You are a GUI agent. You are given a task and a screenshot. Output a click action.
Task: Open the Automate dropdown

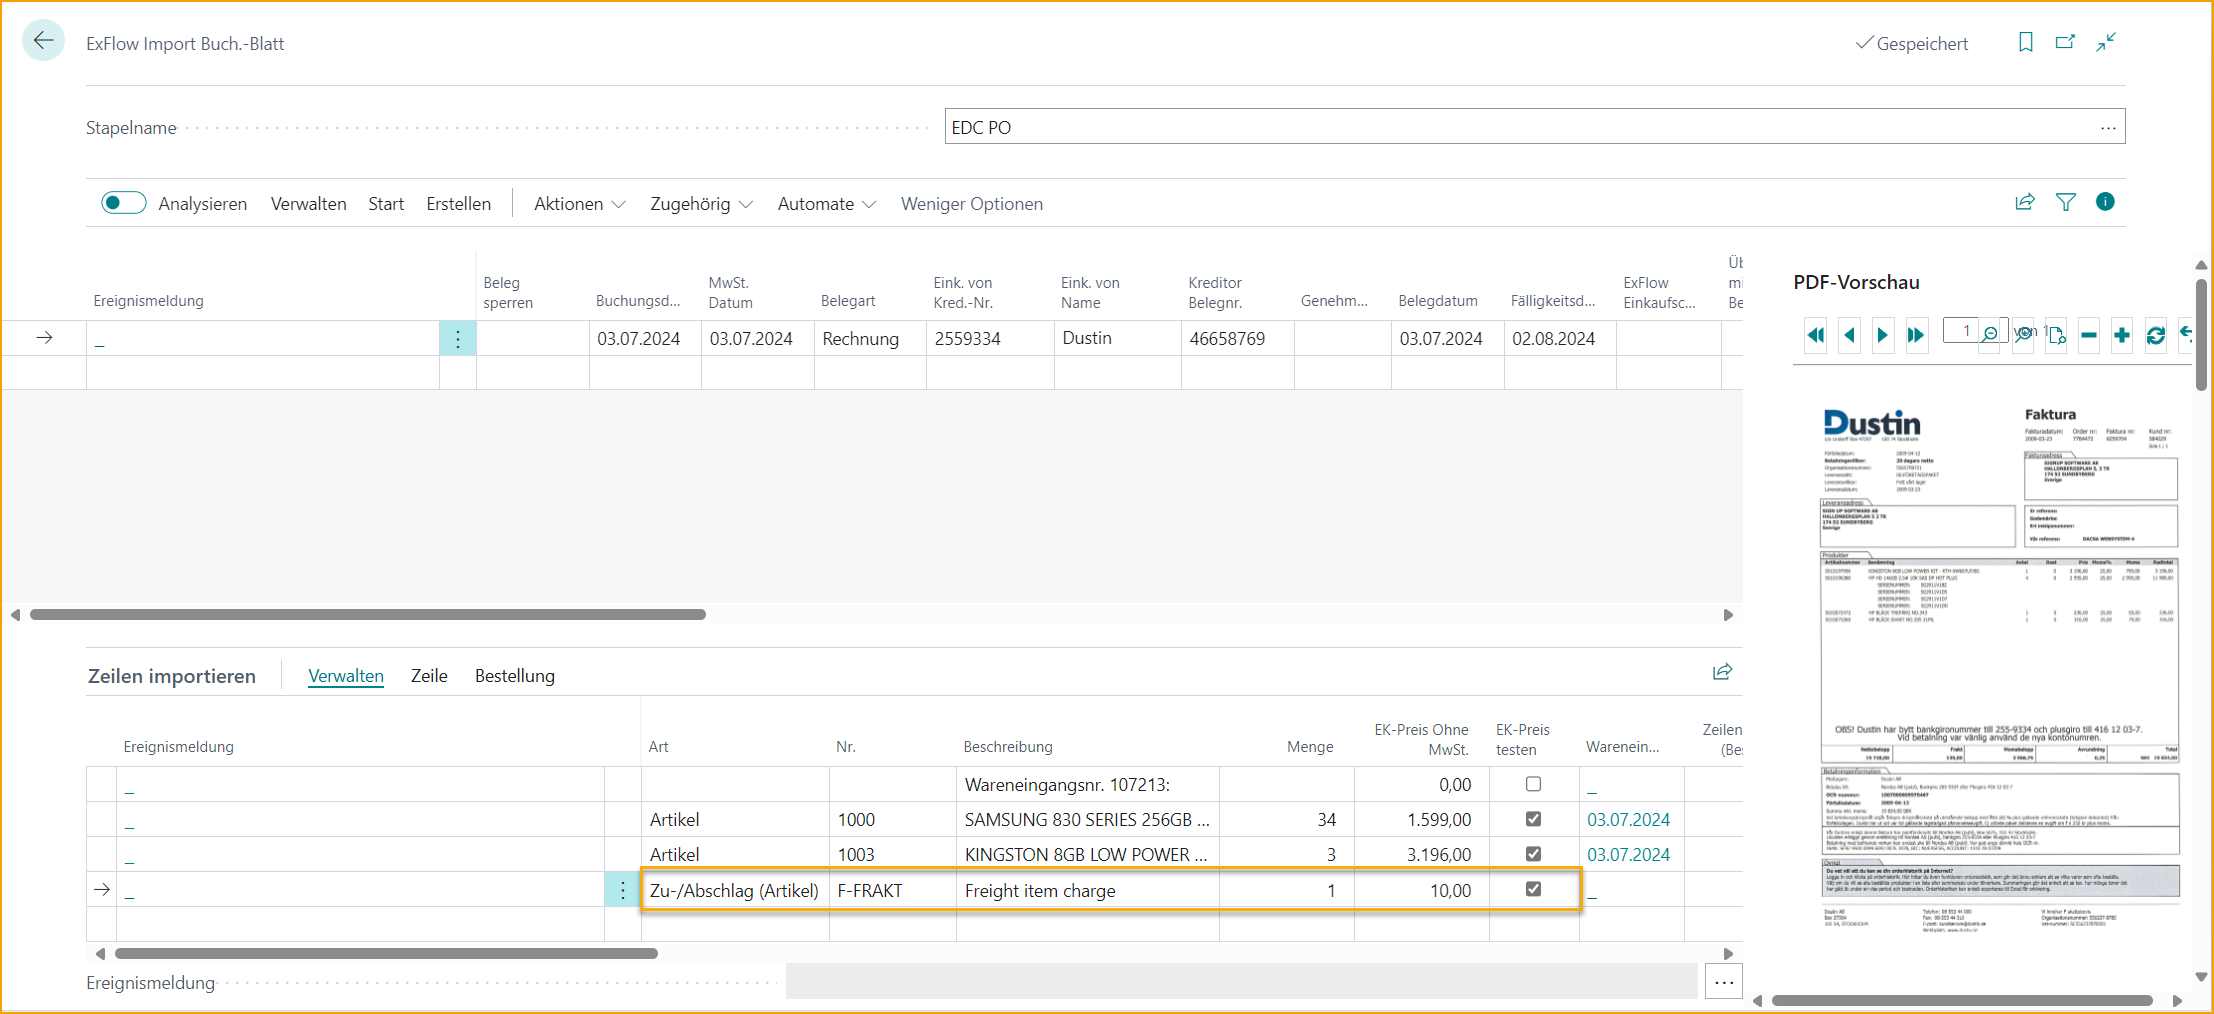825,203
